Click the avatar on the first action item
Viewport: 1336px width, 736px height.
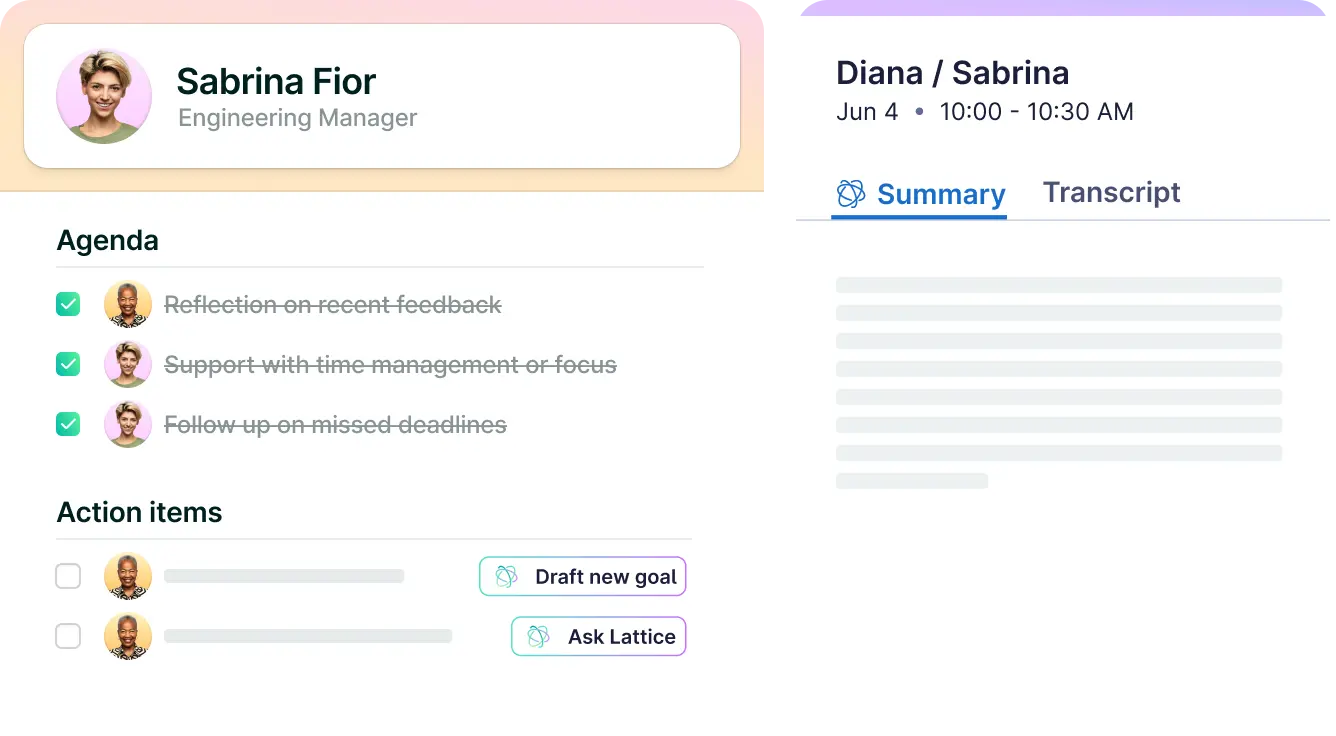[x=128, y=577]
